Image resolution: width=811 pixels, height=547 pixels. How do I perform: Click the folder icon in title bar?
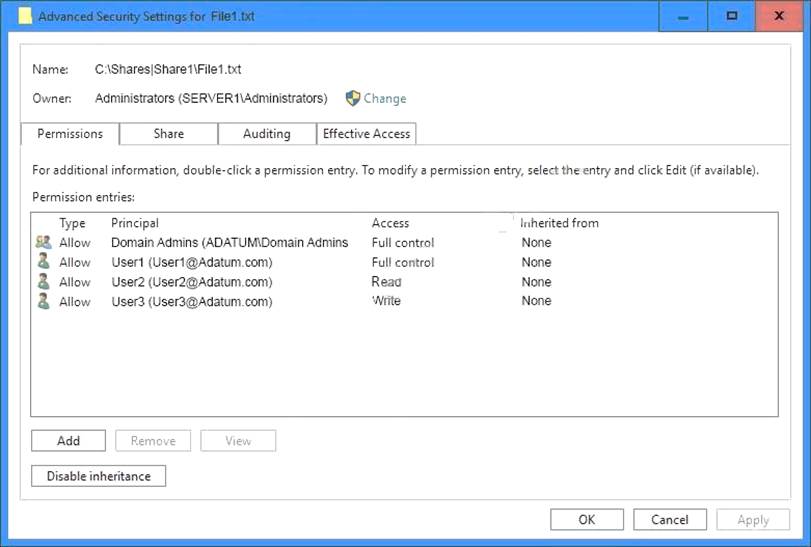point(25,15)
